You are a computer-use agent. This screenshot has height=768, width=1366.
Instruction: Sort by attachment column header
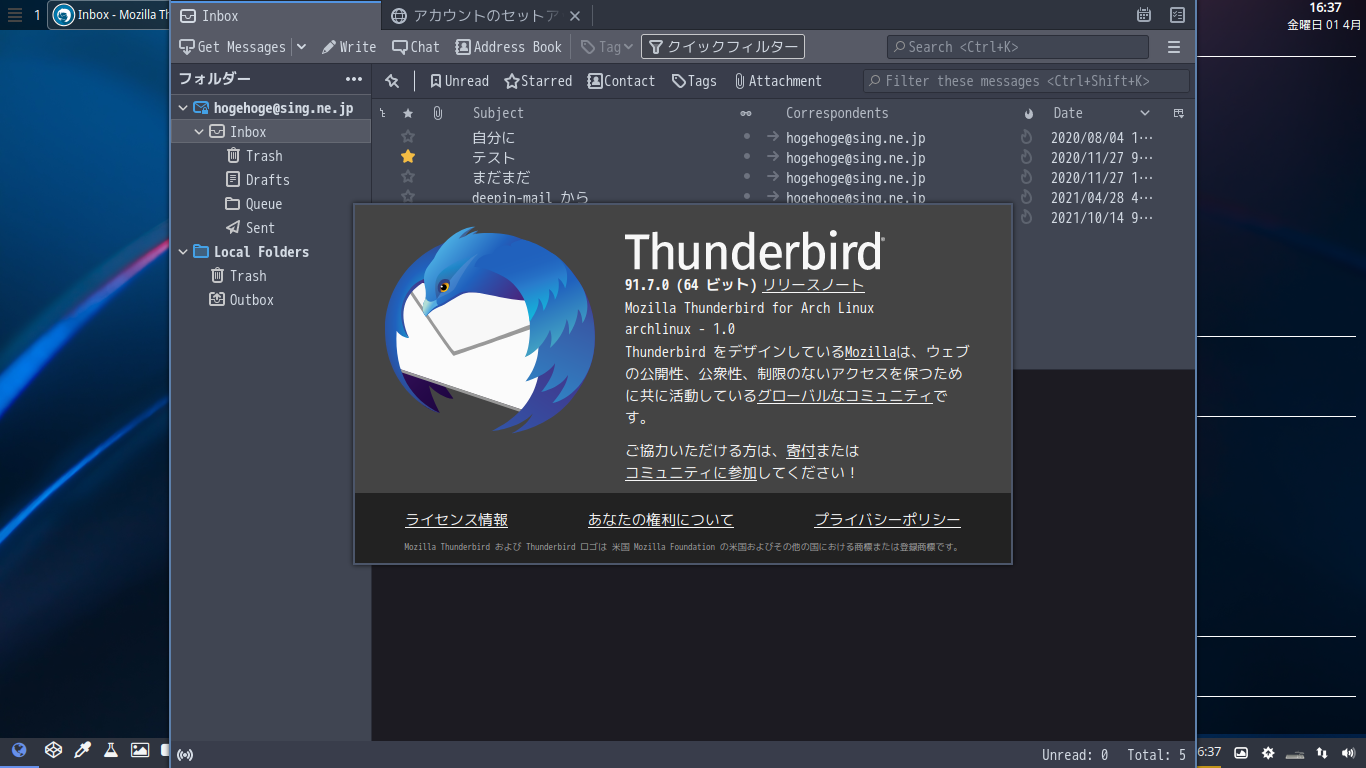(437, 113)
